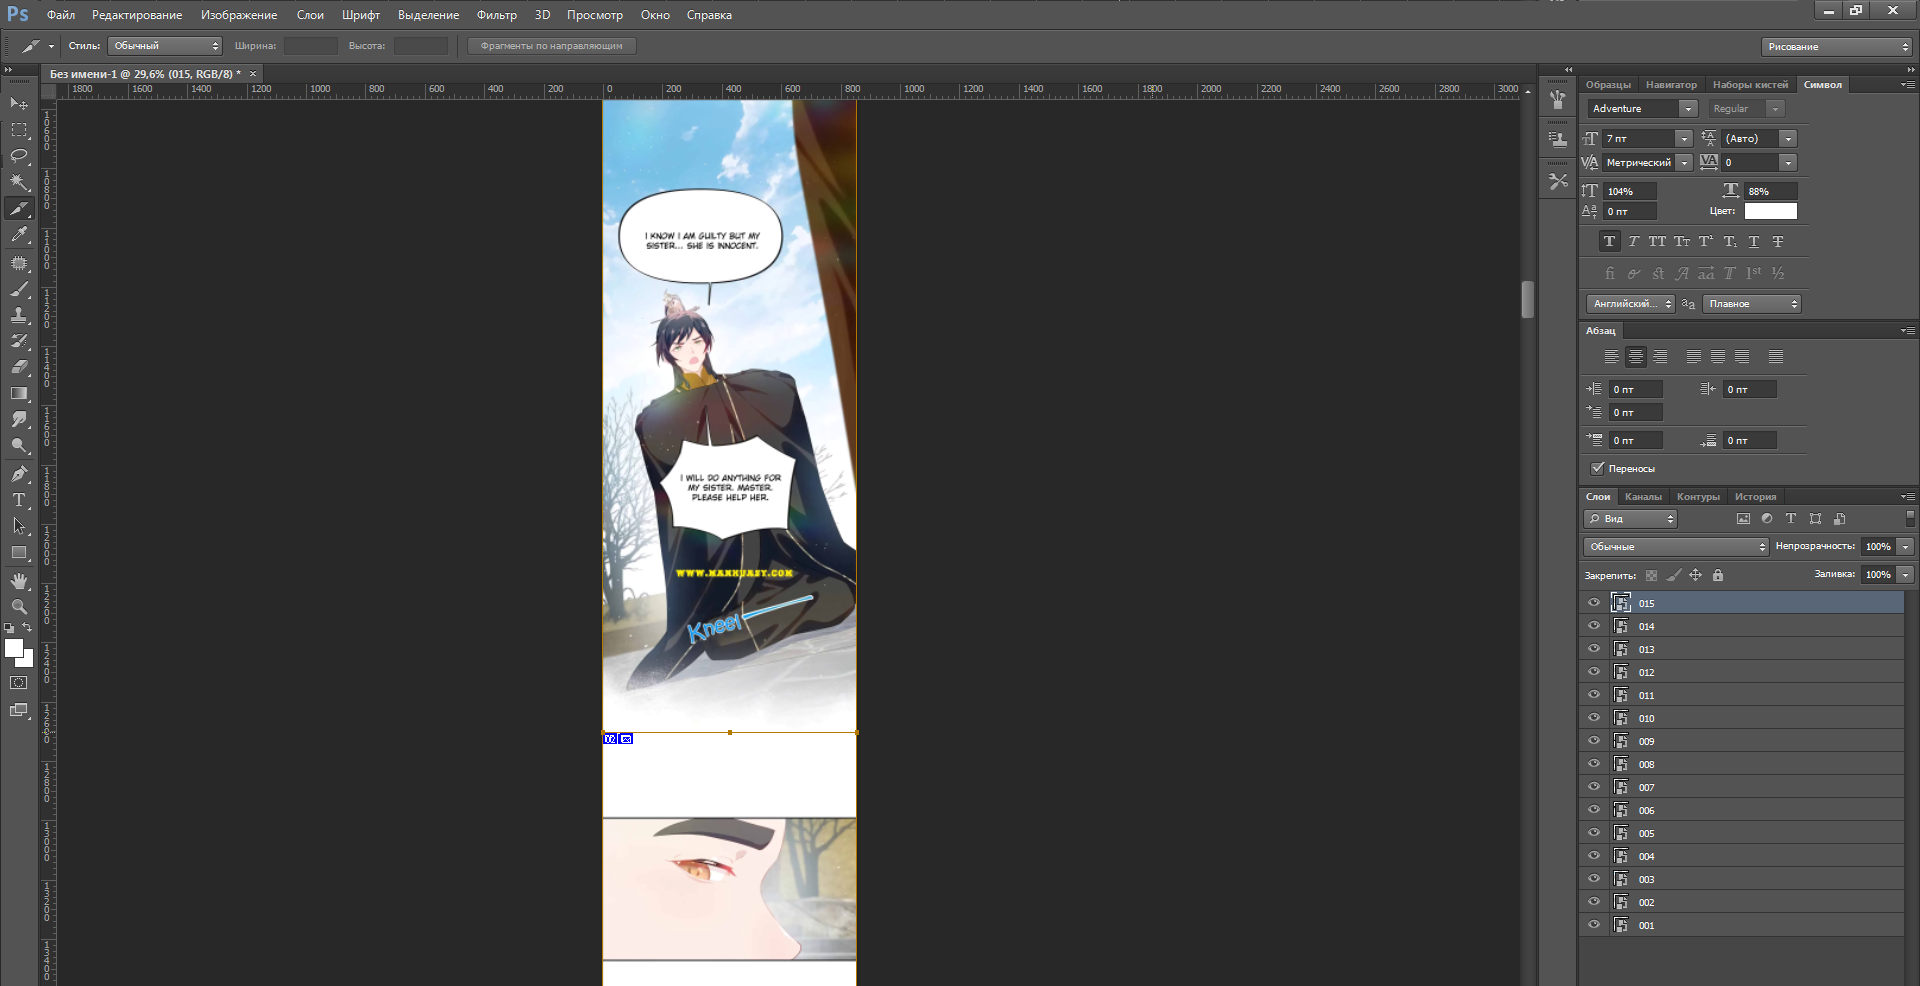Screen dimensions: 1920x986
Task: Open the Английский language dropdown
Action: [1631, 303]
